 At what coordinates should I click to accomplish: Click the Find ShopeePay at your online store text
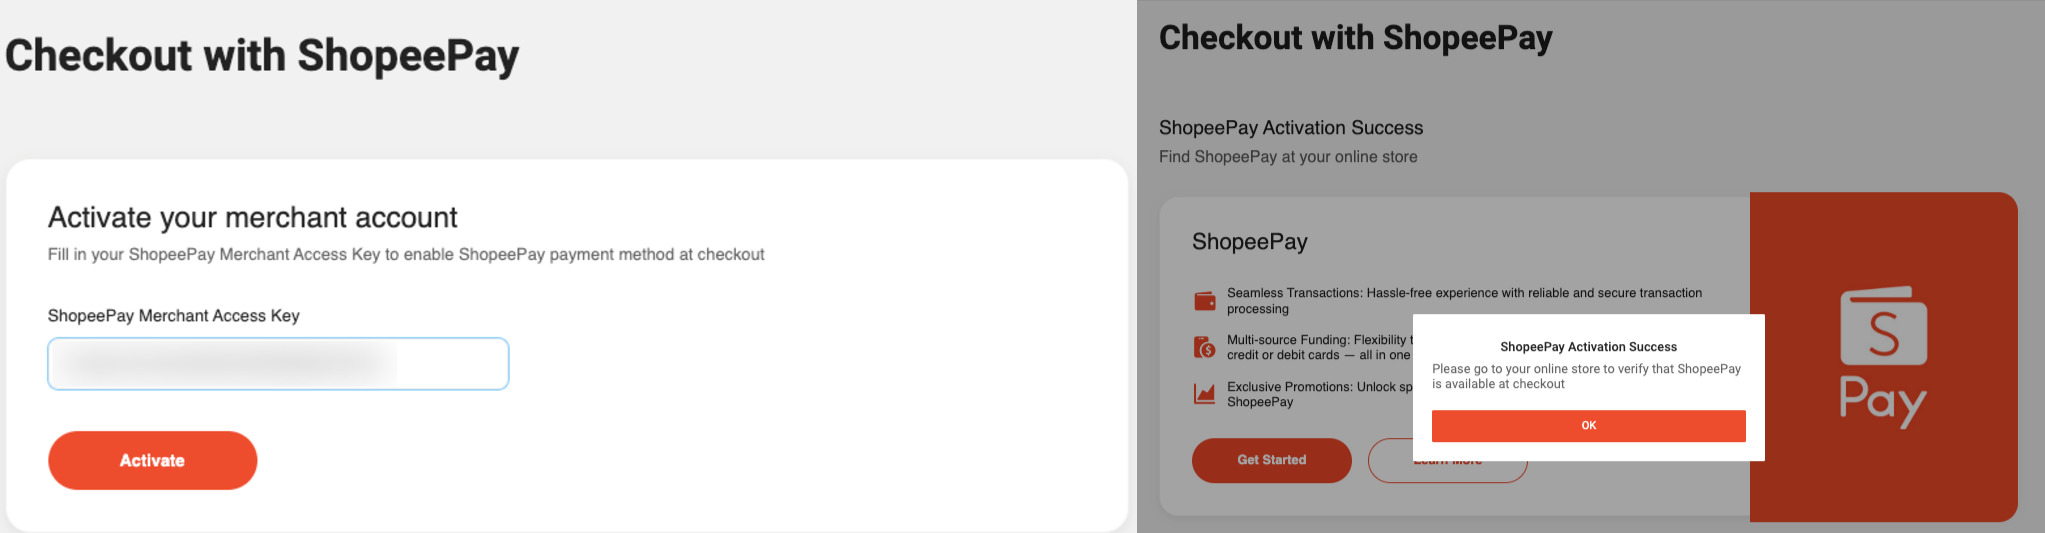click(1288, 157)
